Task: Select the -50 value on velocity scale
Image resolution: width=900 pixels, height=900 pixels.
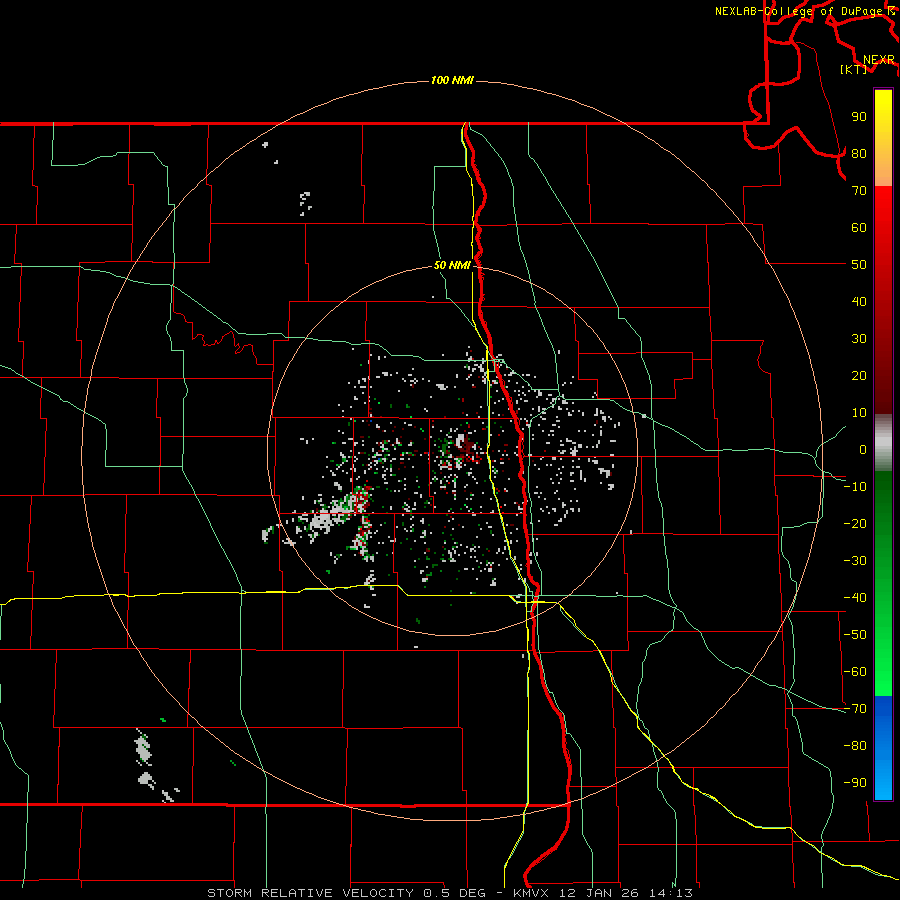Action: click(855, 635)
